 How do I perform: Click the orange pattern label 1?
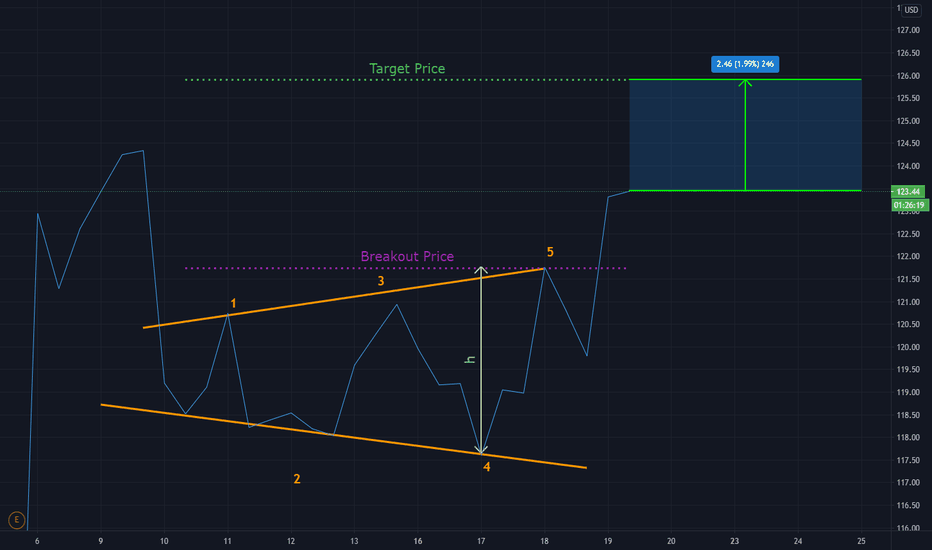pos(233,303)
